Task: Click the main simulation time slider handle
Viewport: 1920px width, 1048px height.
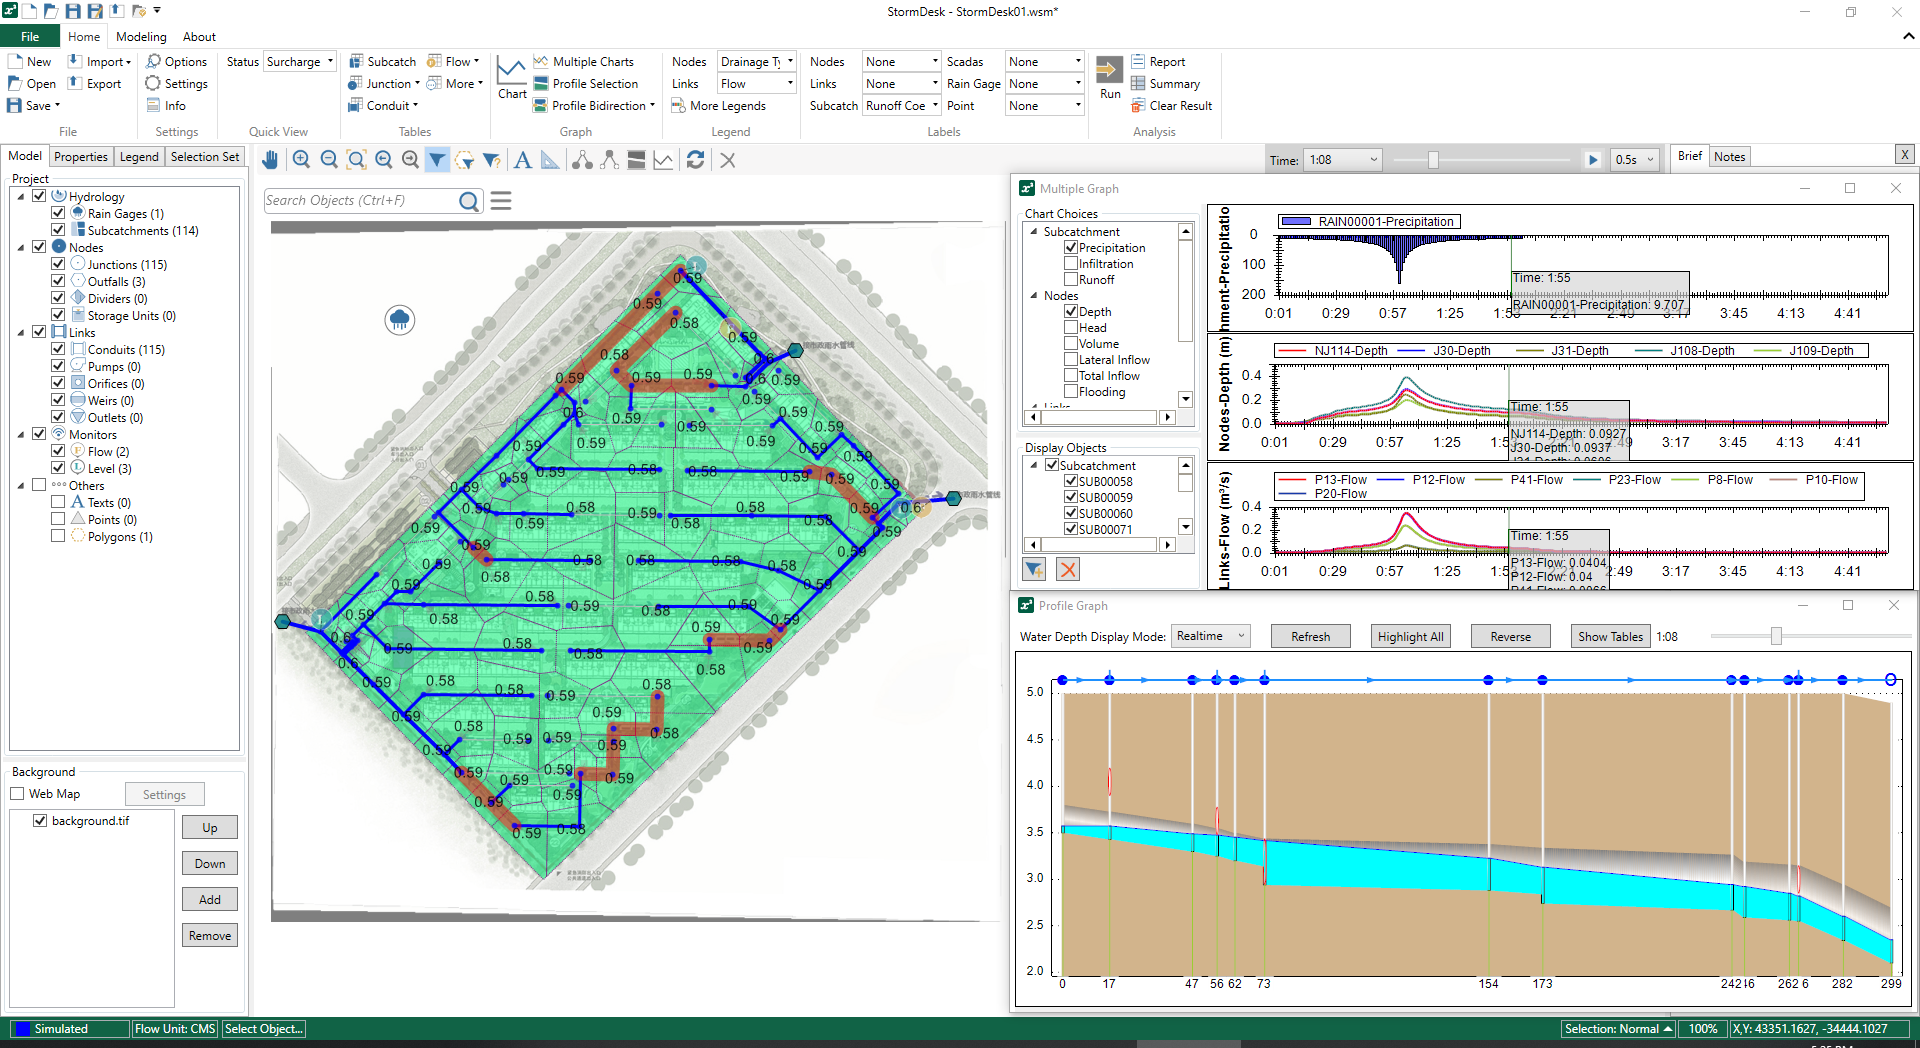Action: (x=1433, y=160)
